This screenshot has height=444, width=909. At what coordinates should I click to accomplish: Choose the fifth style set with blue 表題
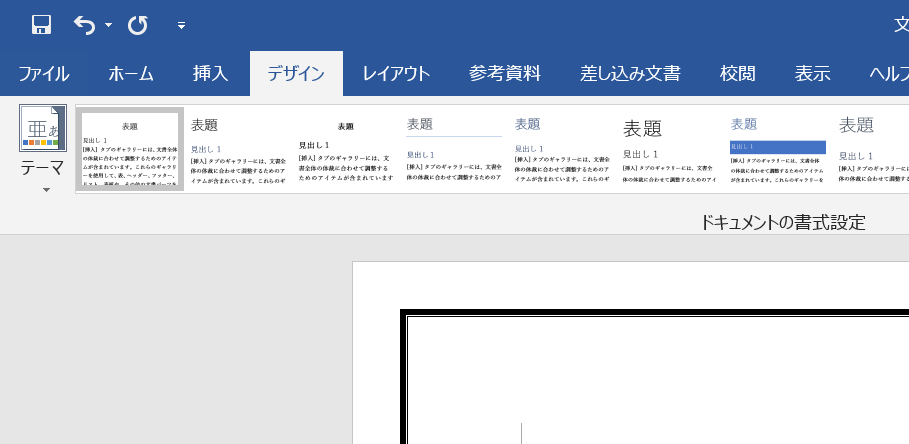point(562,149)
